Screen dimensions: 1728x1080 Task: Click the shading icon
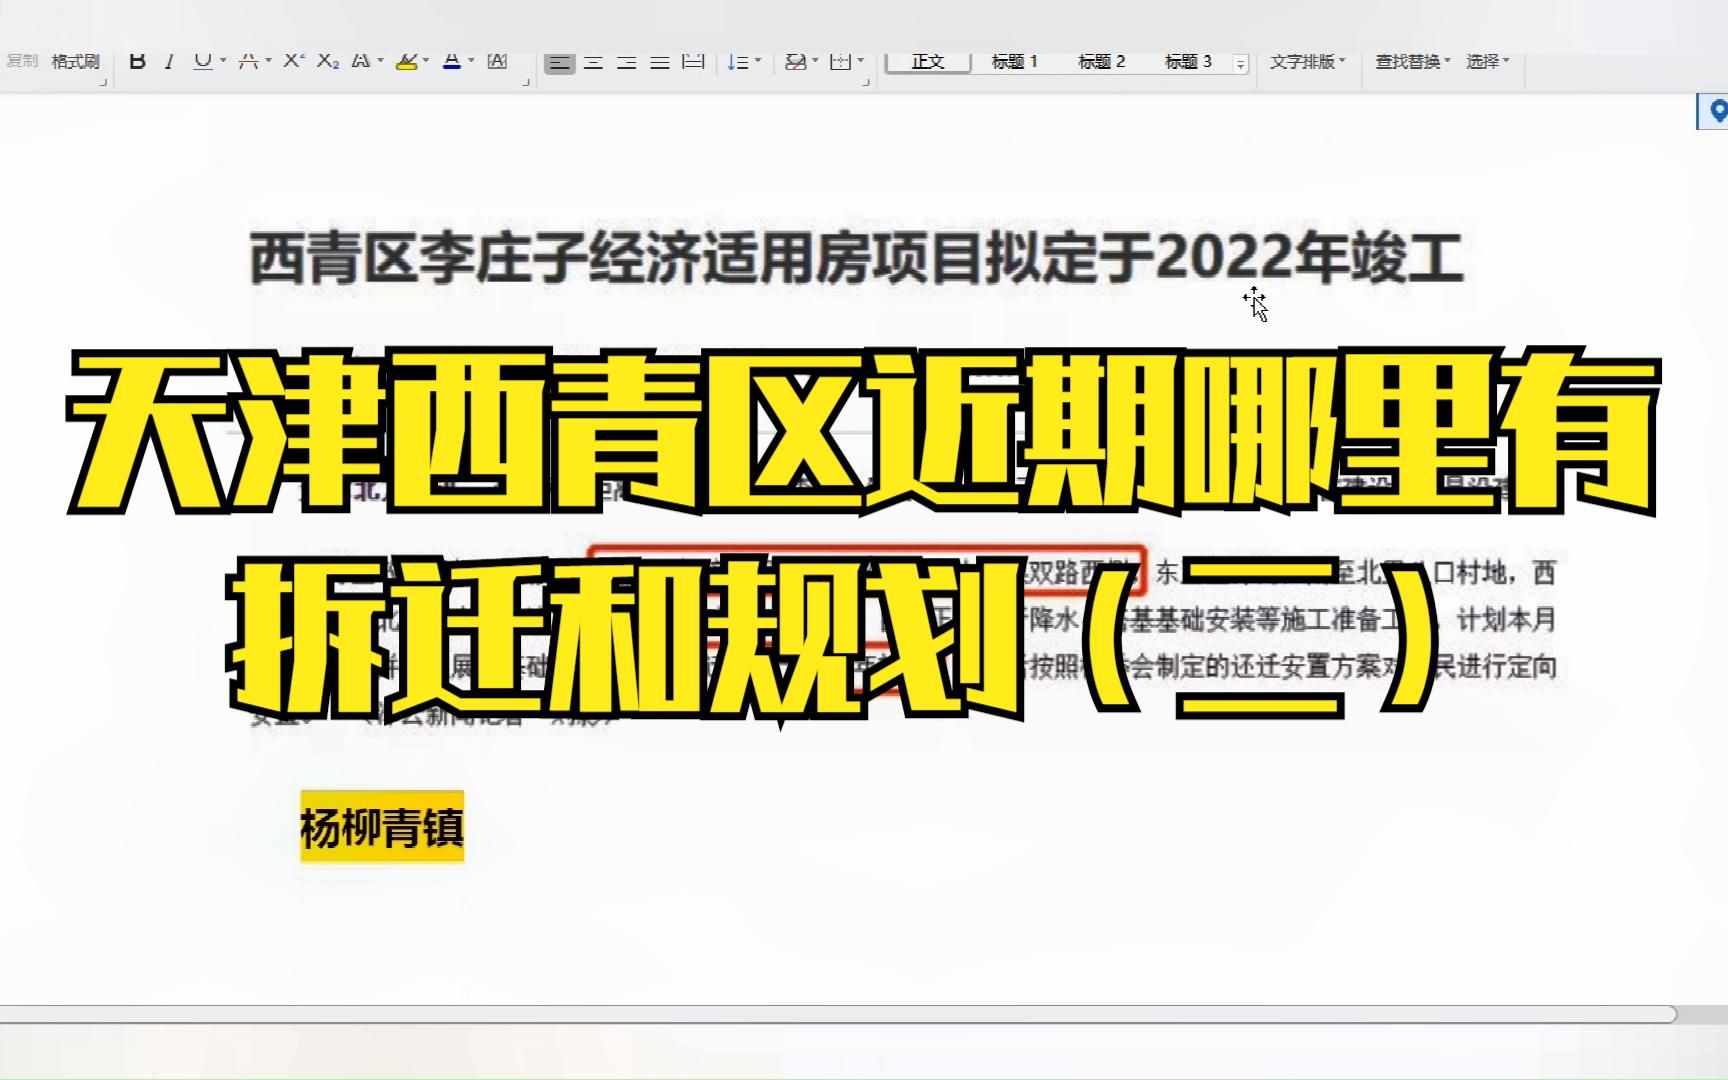click(796, 62)
